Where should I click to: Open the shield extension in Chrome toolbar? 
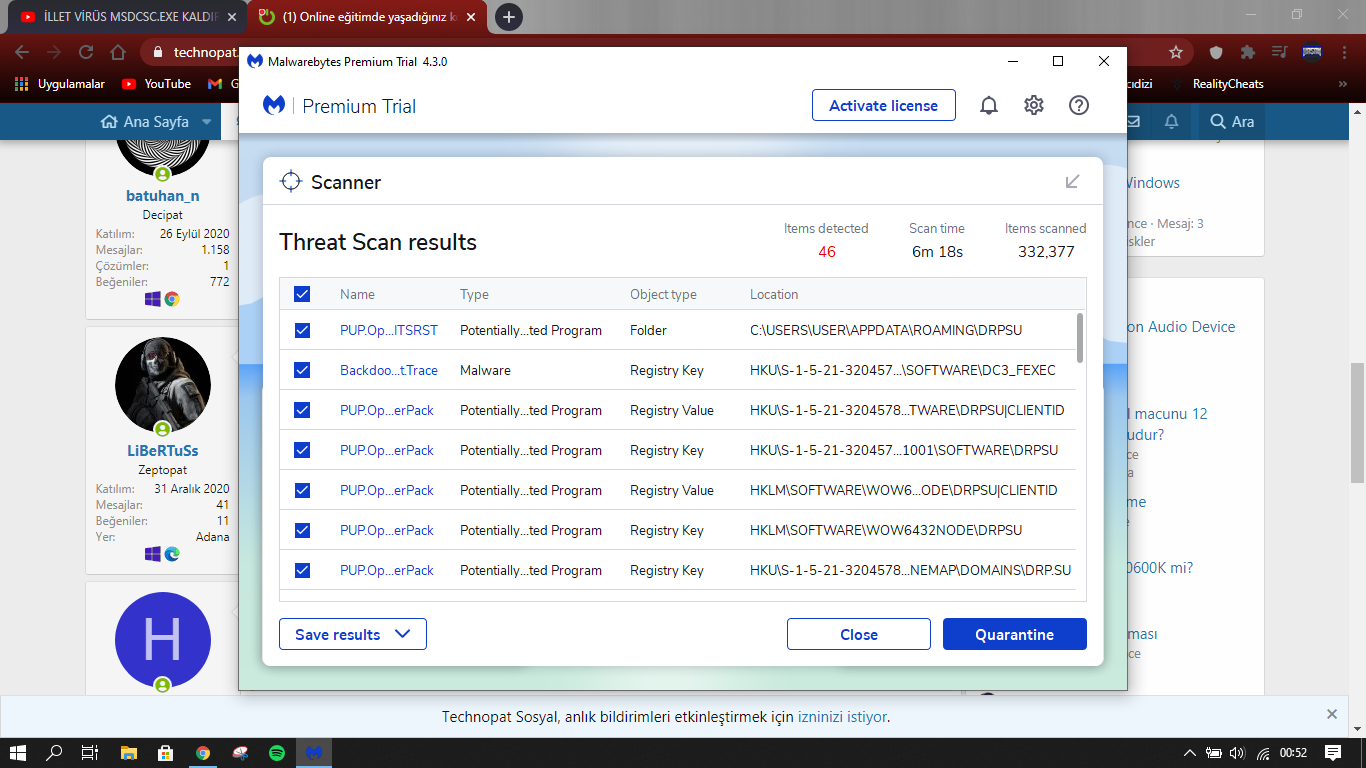coord(1217,52)
